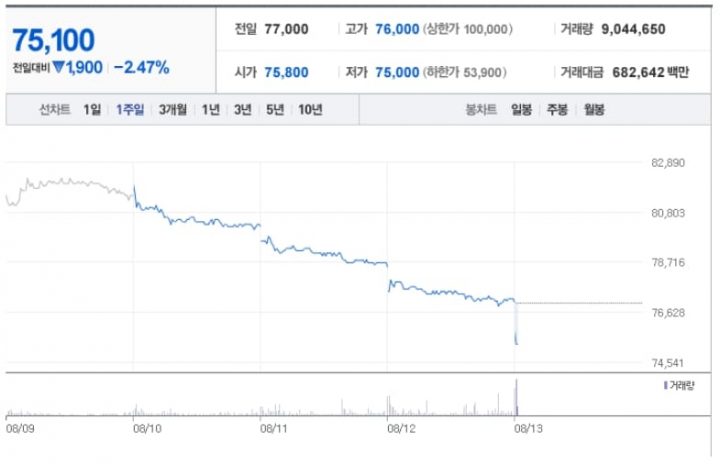
Task: Select the 월봉 candle chart
Action: tap(594, 110)
